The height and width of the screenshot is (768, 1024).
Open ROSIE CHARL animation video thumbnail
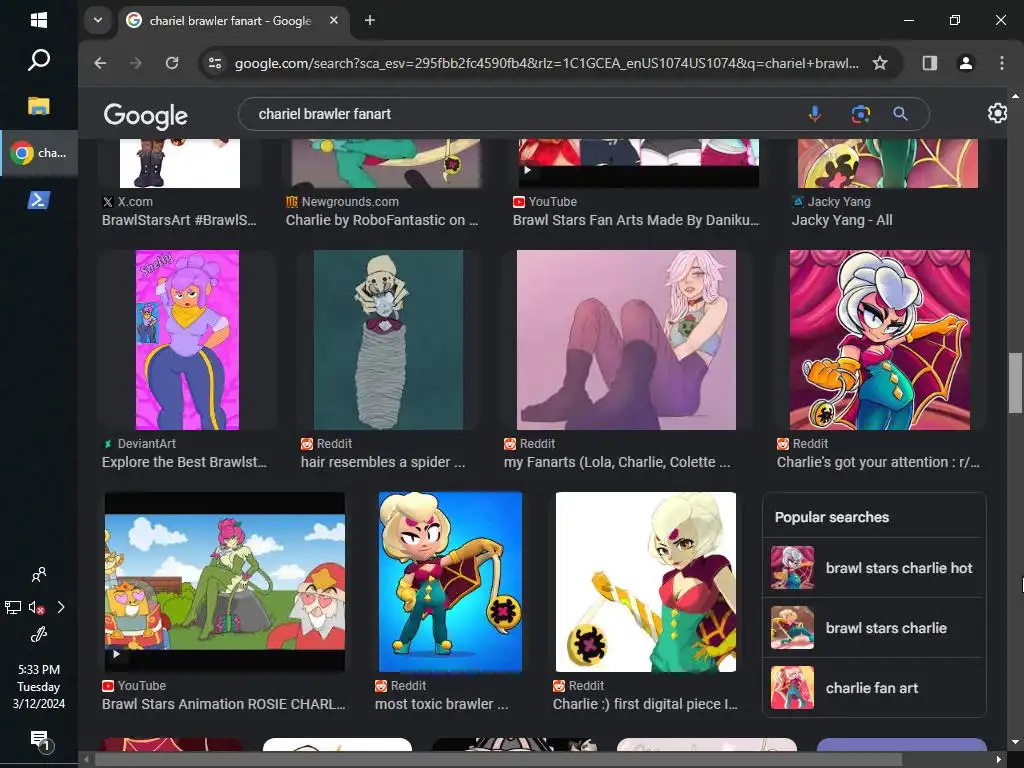[x=225, y=581]
